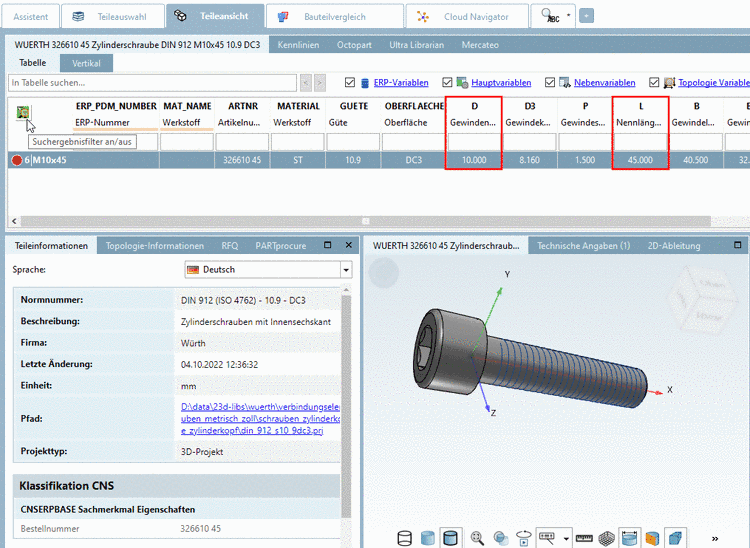This screenshot has height=548, width=750.
Task: Activate the ruler measurement icon
Action: 584,538
